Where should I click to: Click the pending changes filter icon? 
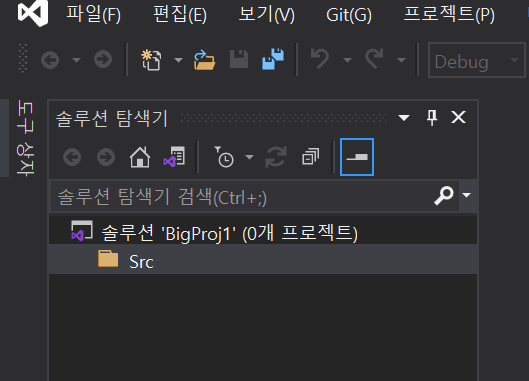224,157
